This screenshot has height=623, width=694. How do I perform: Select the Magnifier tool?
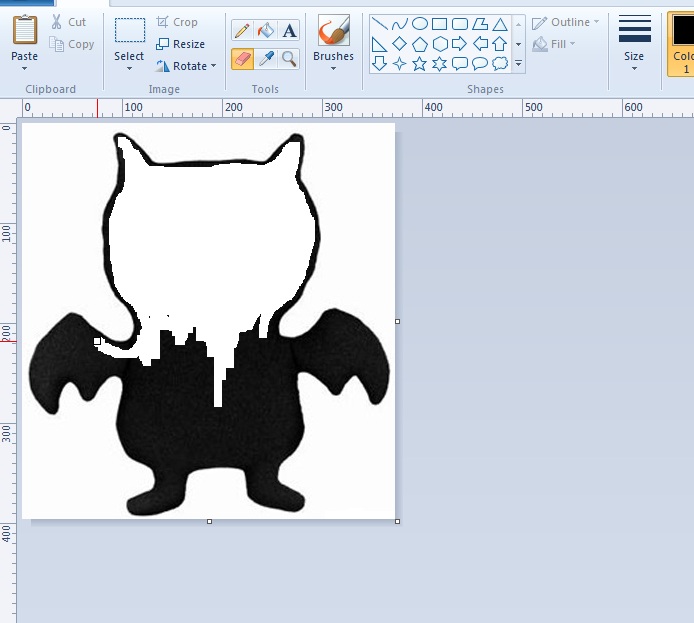click(x=289, y=59)
